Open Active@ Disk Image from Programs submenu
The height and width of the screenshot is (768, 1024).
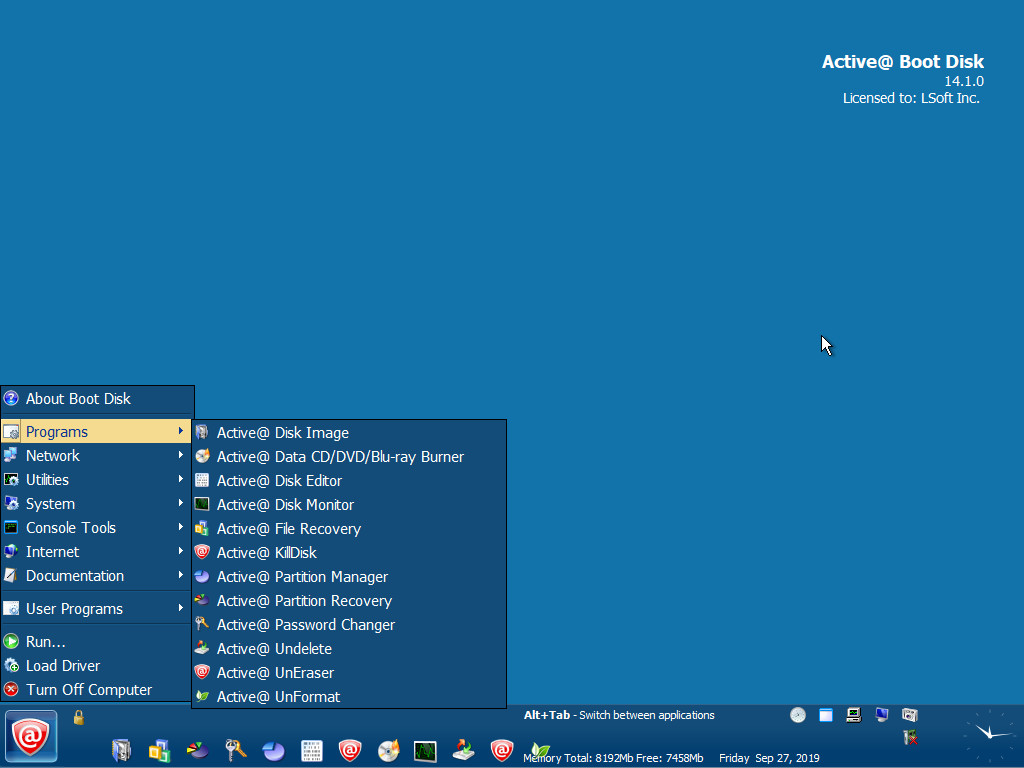pos(349,432)
